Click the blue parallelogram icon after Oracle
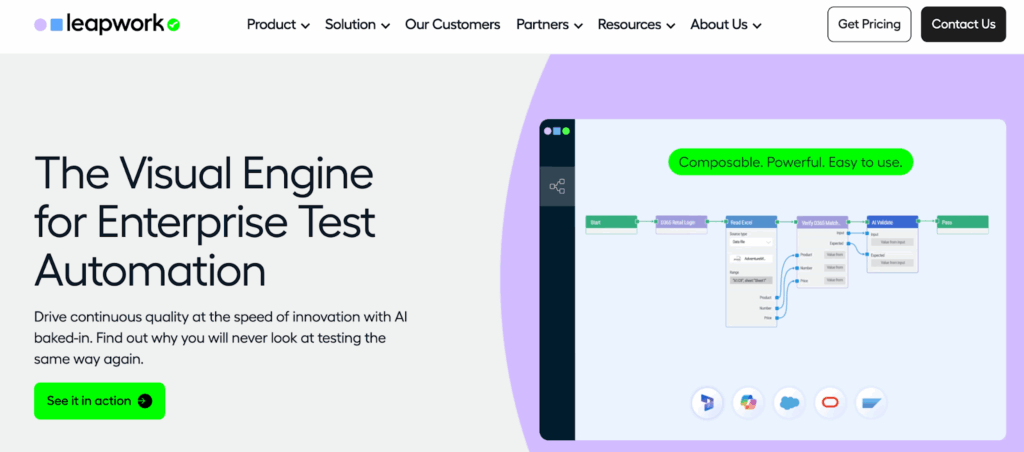 (871, 402)
